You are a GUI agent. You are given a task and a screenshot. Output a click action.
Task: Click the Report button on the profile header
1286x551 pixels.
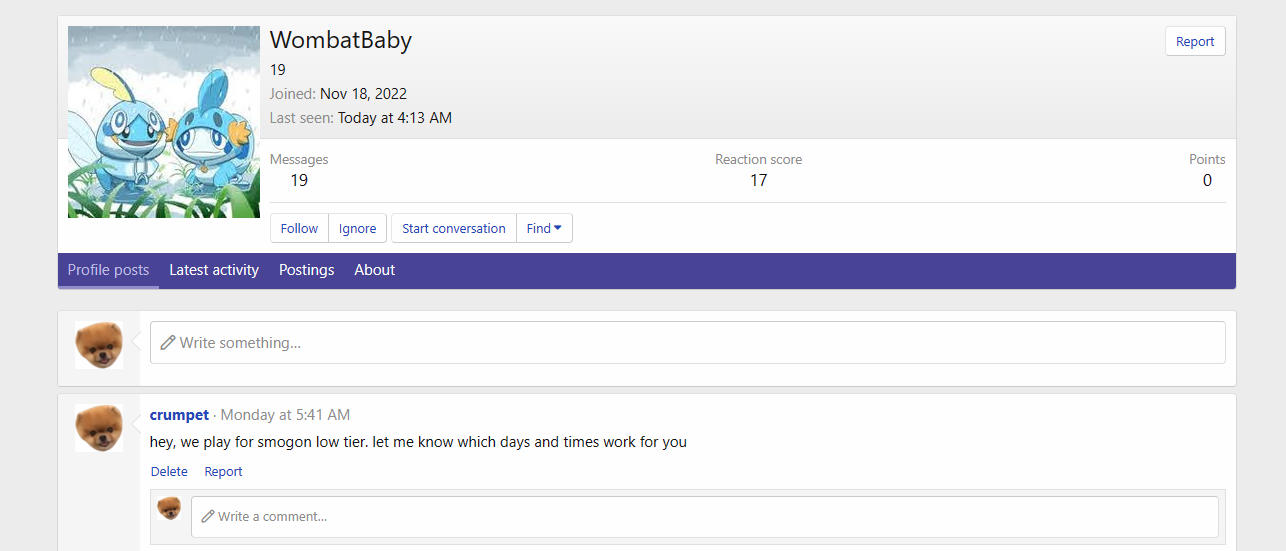[x=1194, y=42]
